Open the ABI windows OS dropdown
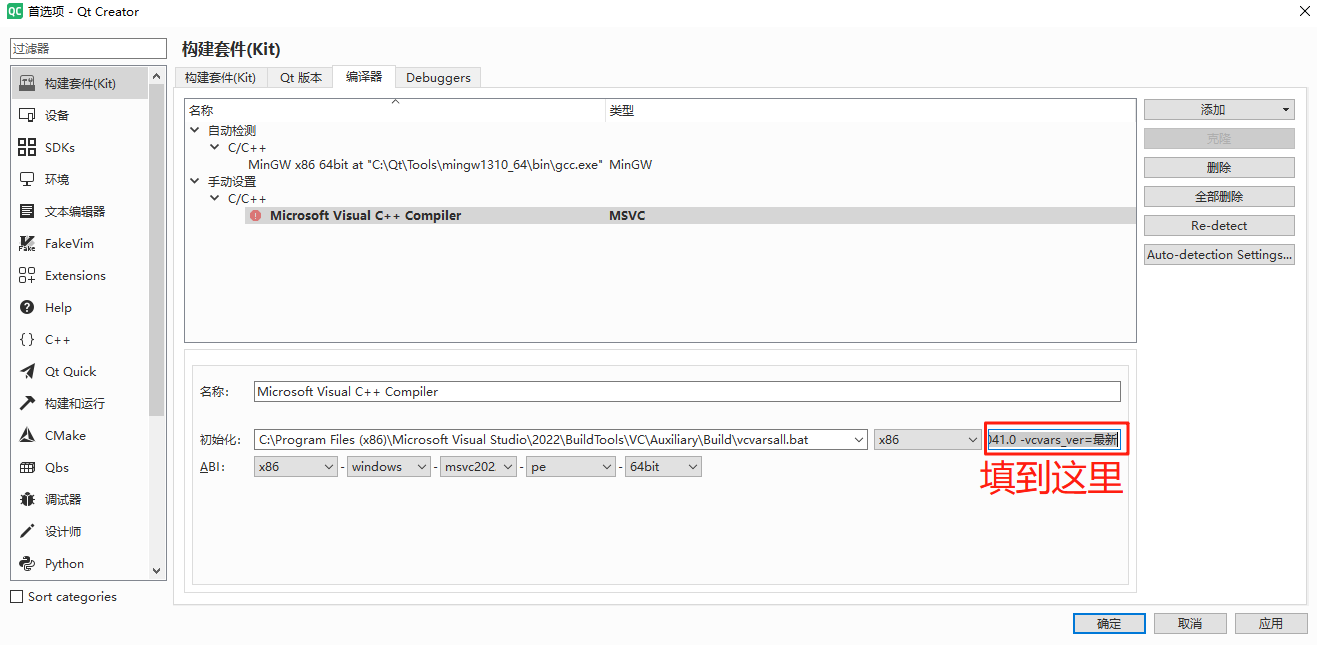This screenshot has height=645, width=1317. [x=389, y=467]
